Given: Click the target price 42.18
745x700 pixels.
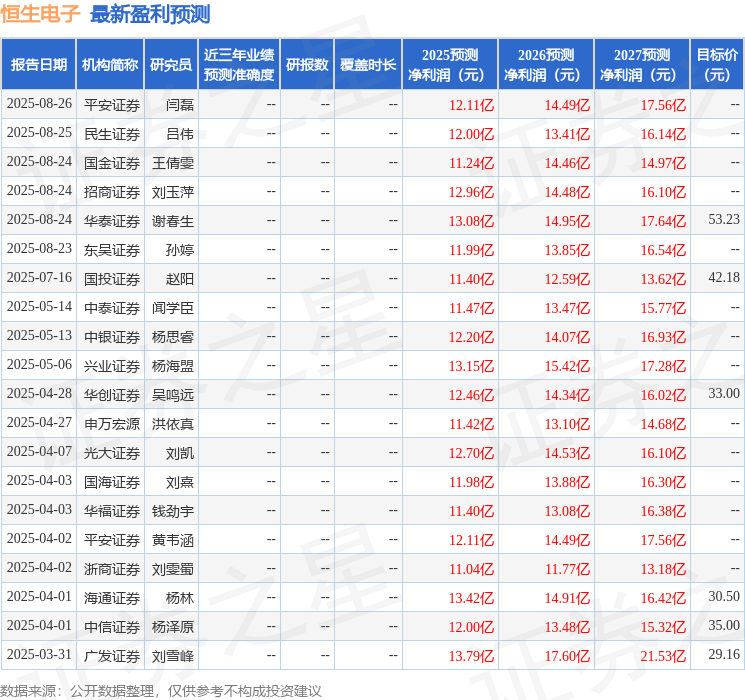Looking at the screenshot, I should point(724,278).
